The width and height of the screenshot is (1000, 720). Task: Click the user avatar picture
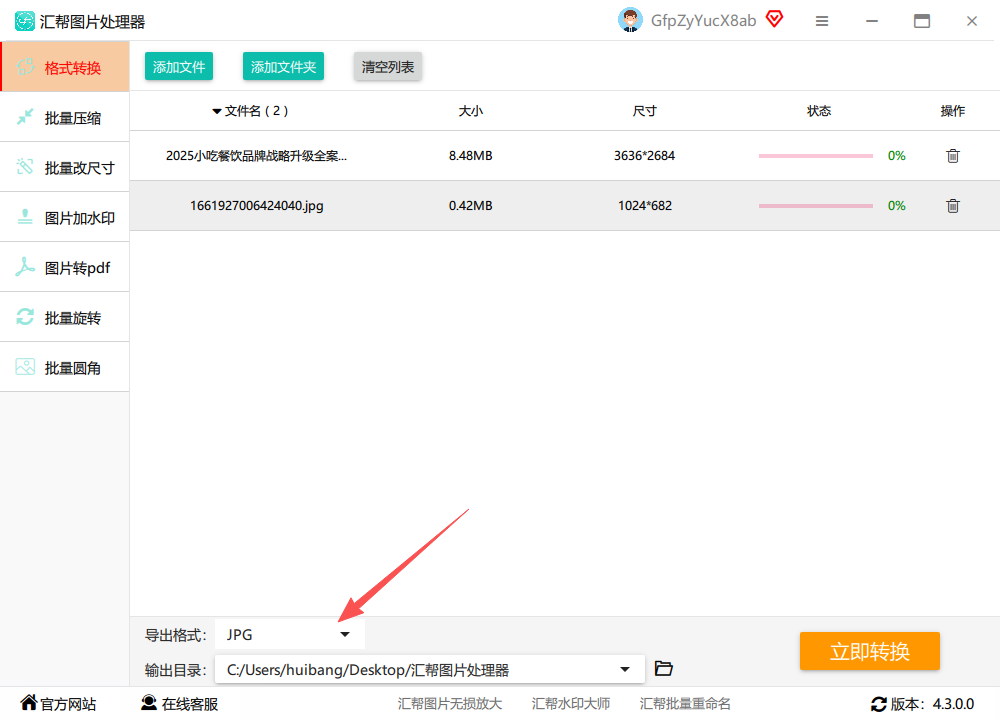coord(630,20)
